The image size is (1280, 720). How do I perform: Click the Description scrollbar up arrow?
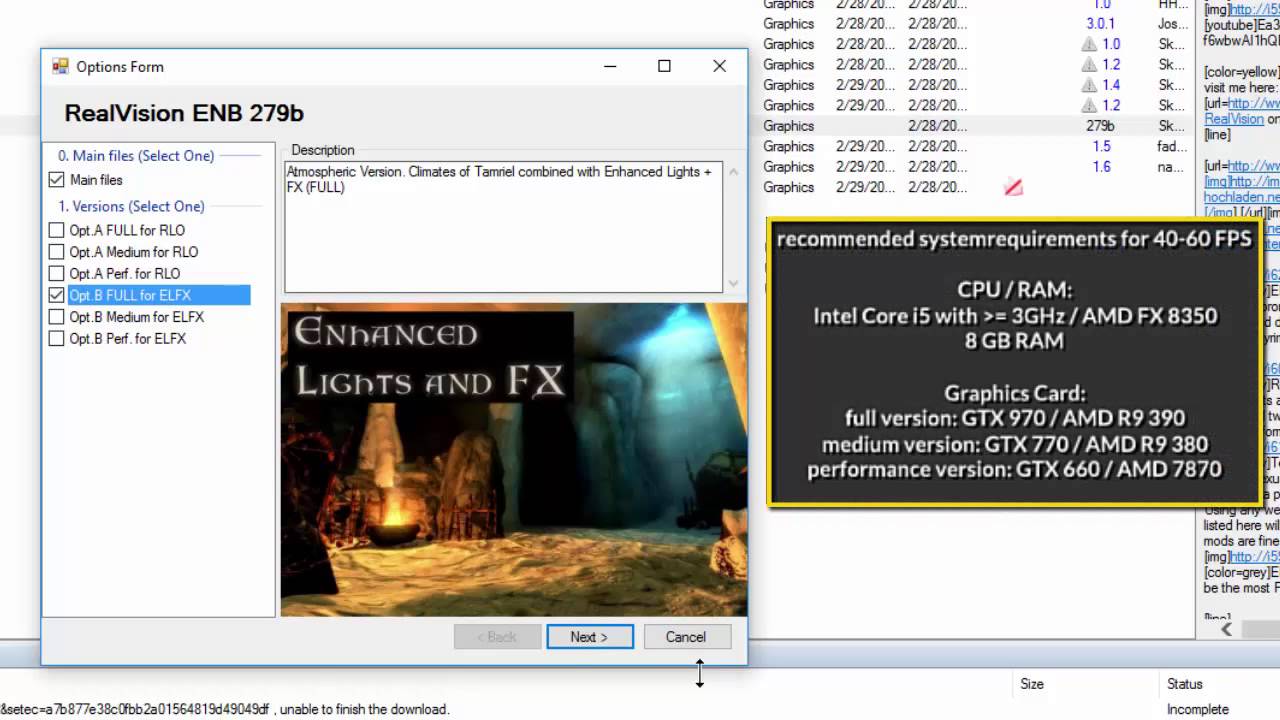point(733,172)
